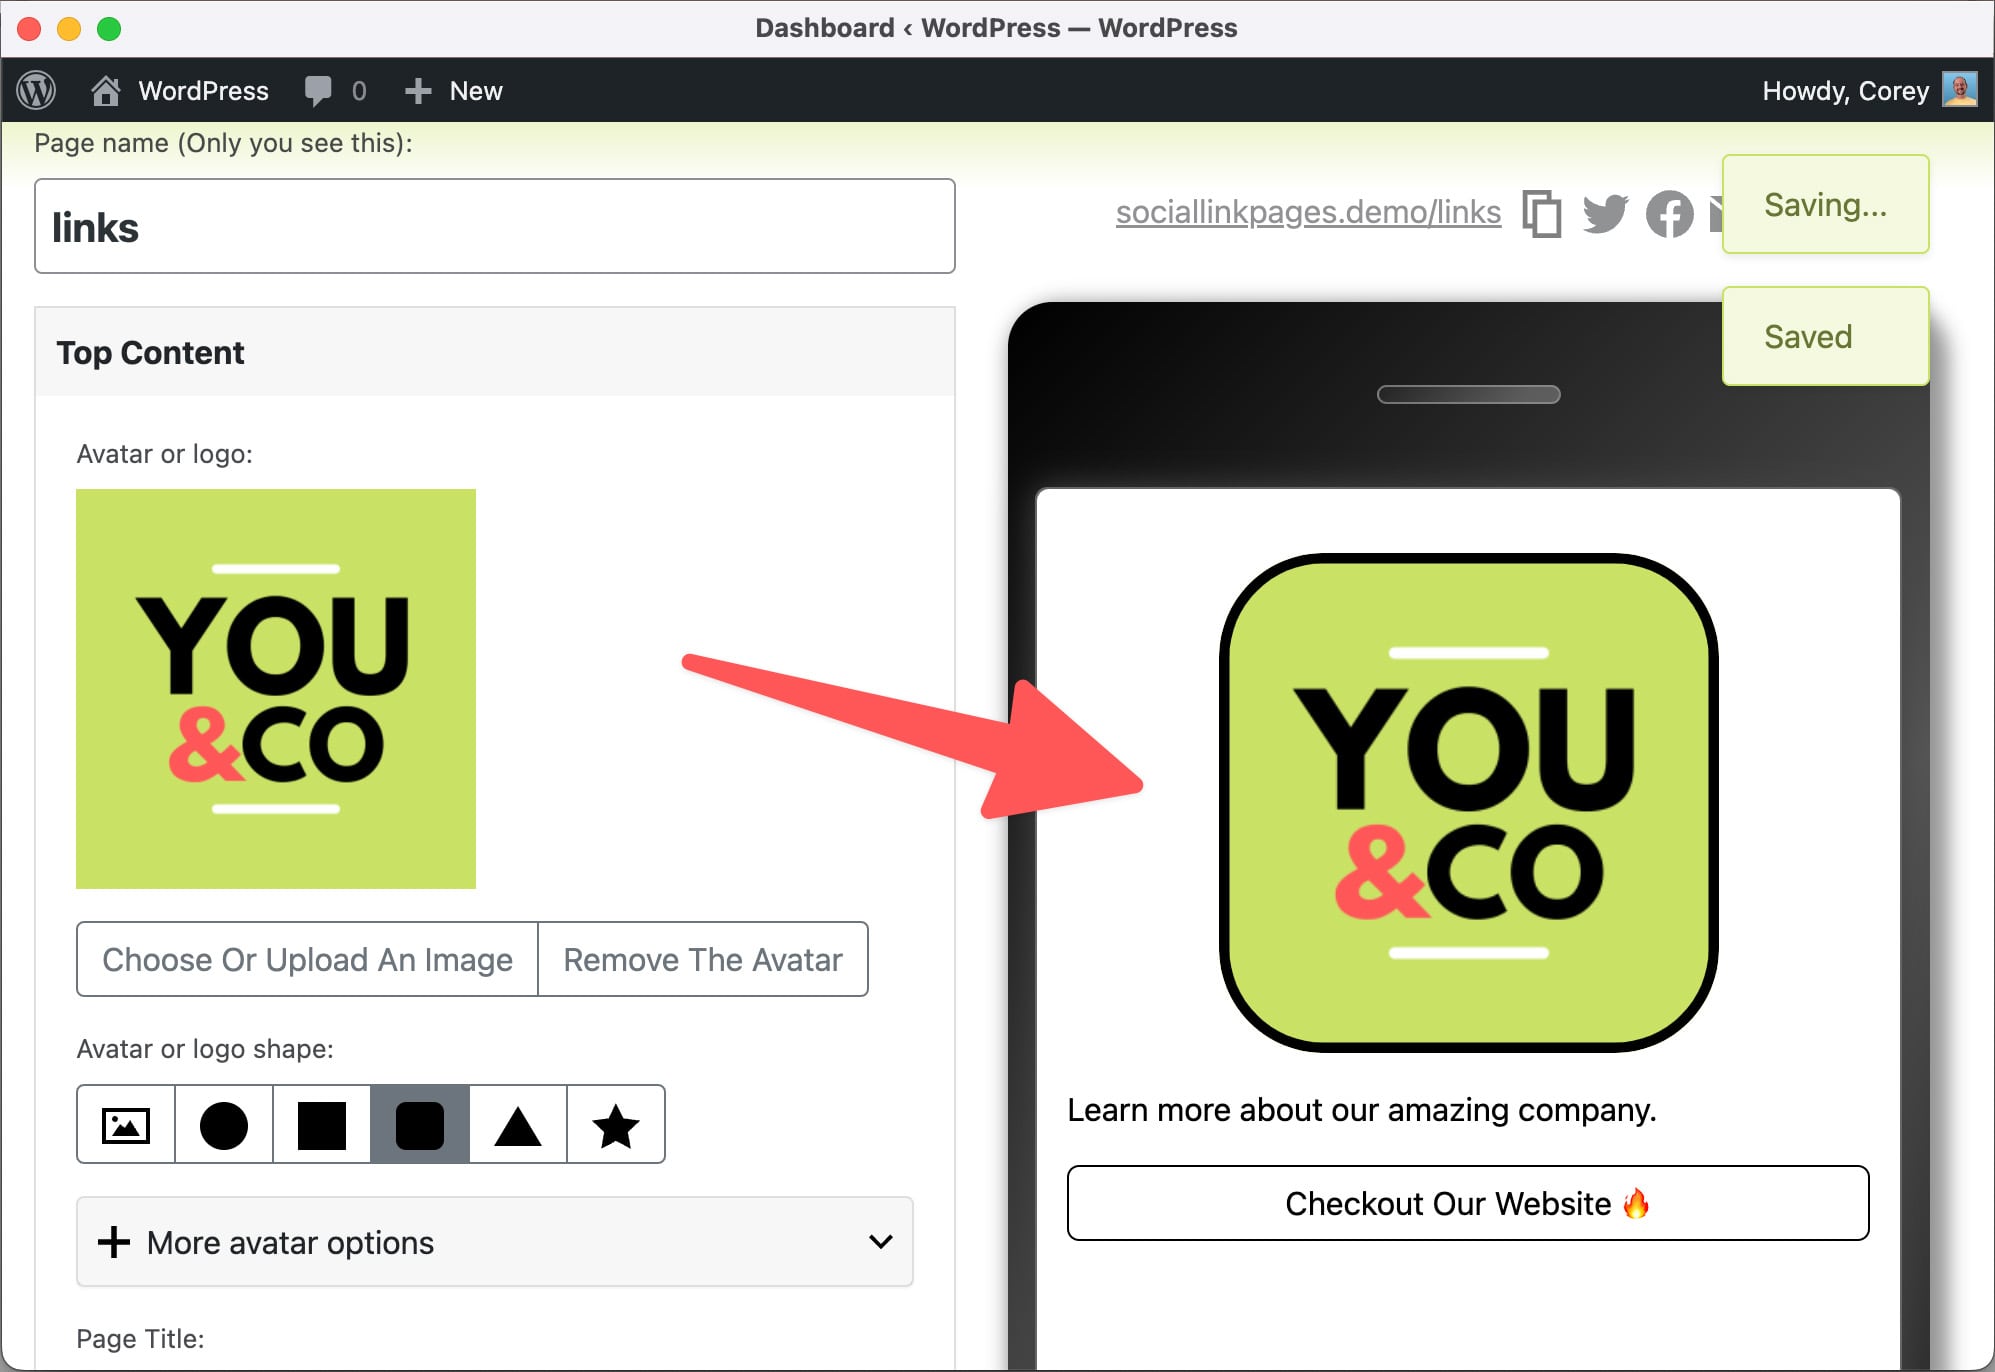This screenshot has width=1995, height=1372.
Task: Click the Top Content section header
Action: 495,352
